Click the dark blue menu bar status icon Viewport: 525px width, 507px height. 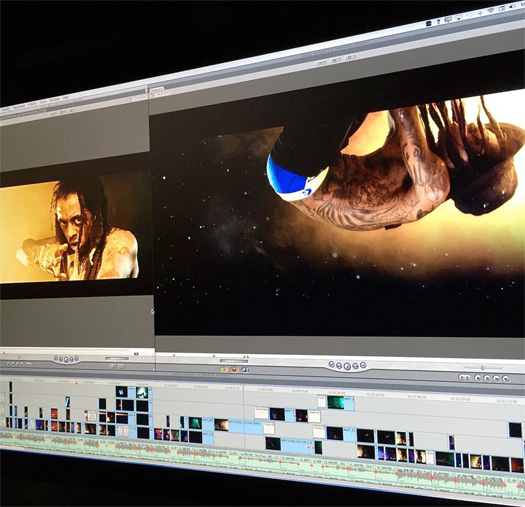430,23
